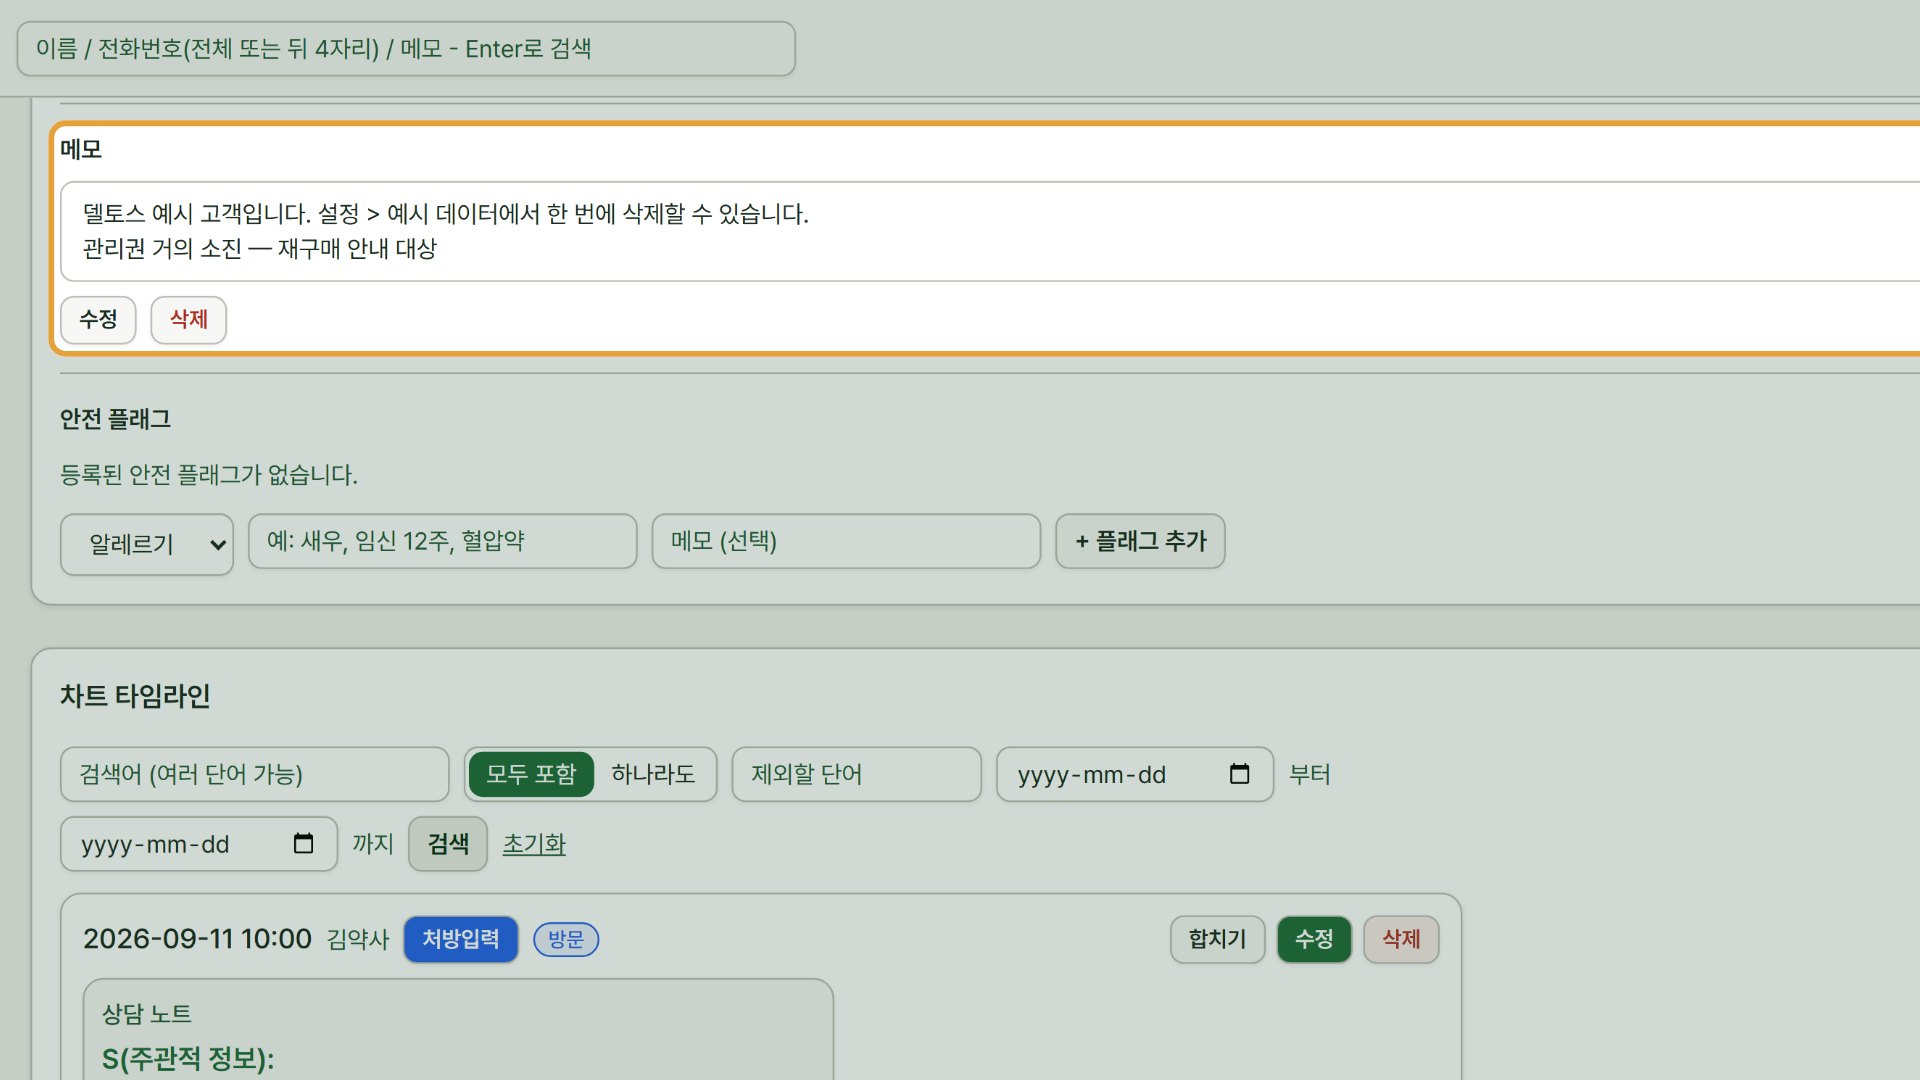Open calendar picker on 부터 date field
This screenshot has height=1080, width=1920.
point(1239,774)
